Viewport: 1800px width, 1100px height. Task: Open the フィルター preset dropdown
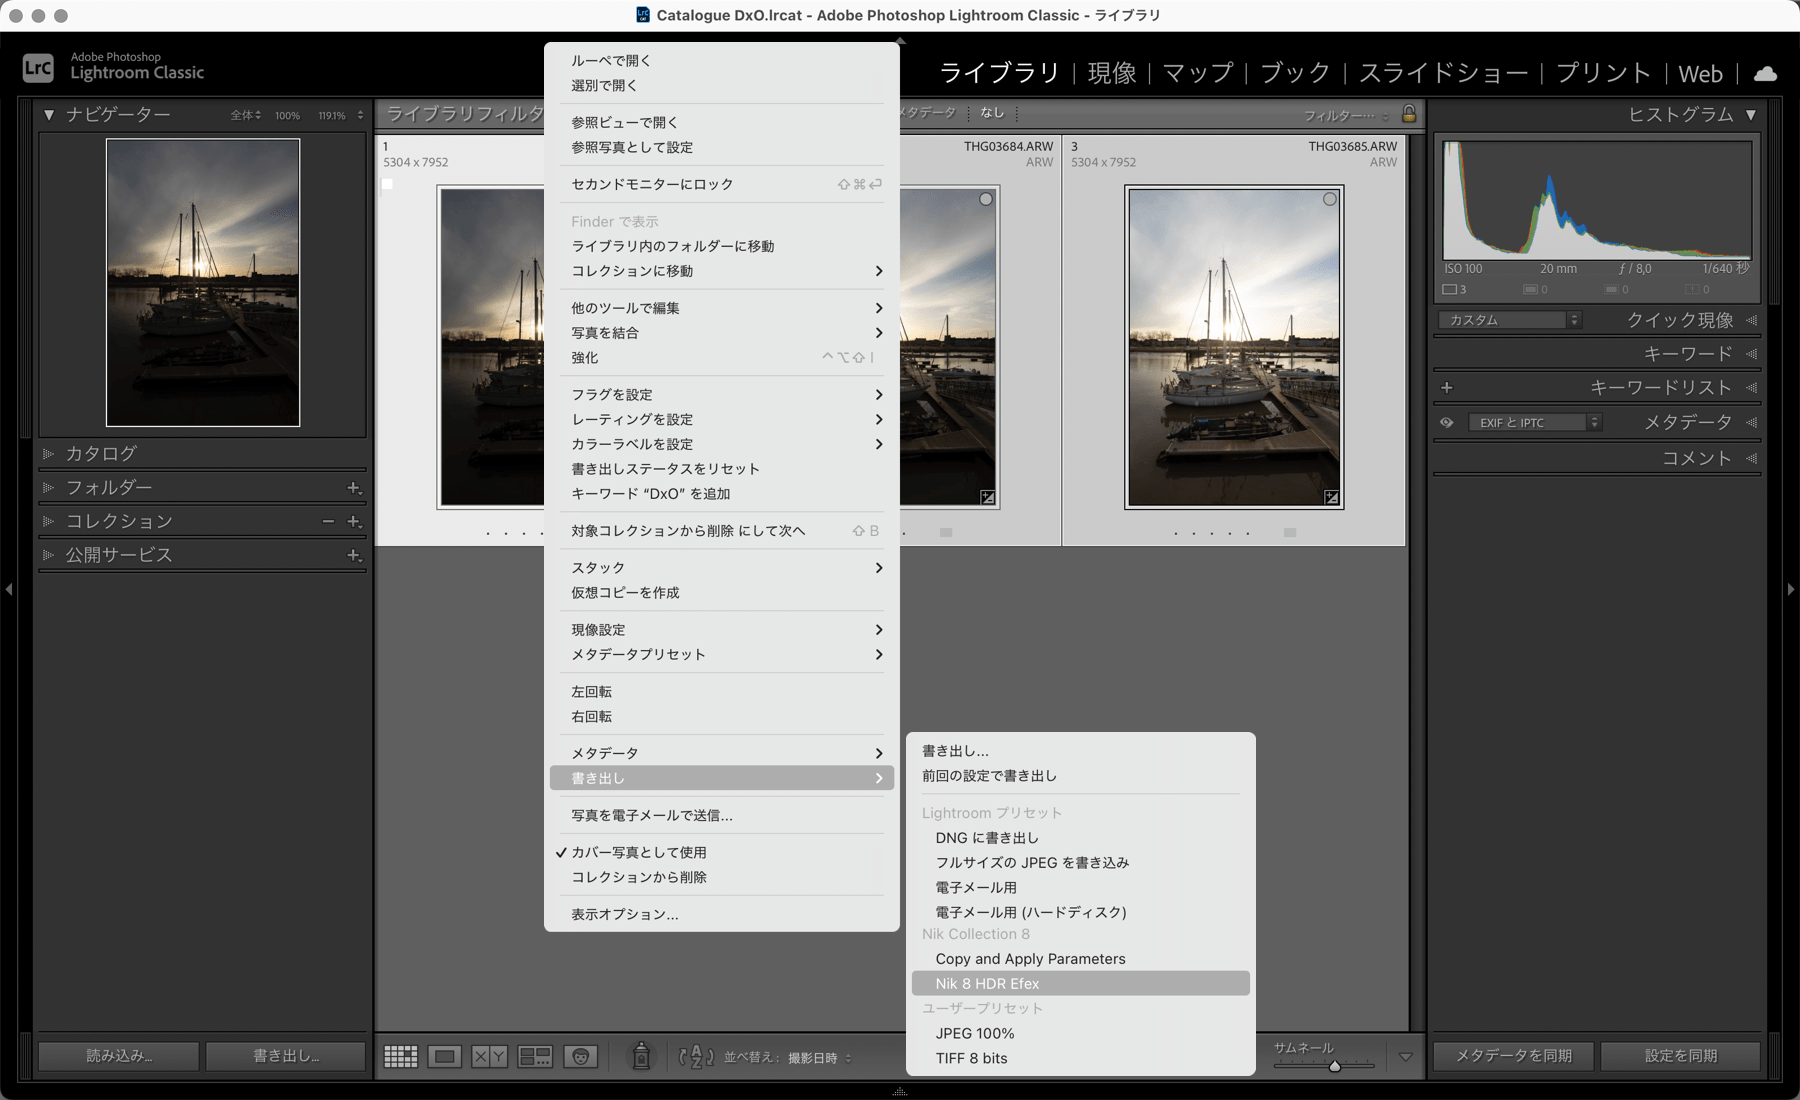[x=1346, y=115]
